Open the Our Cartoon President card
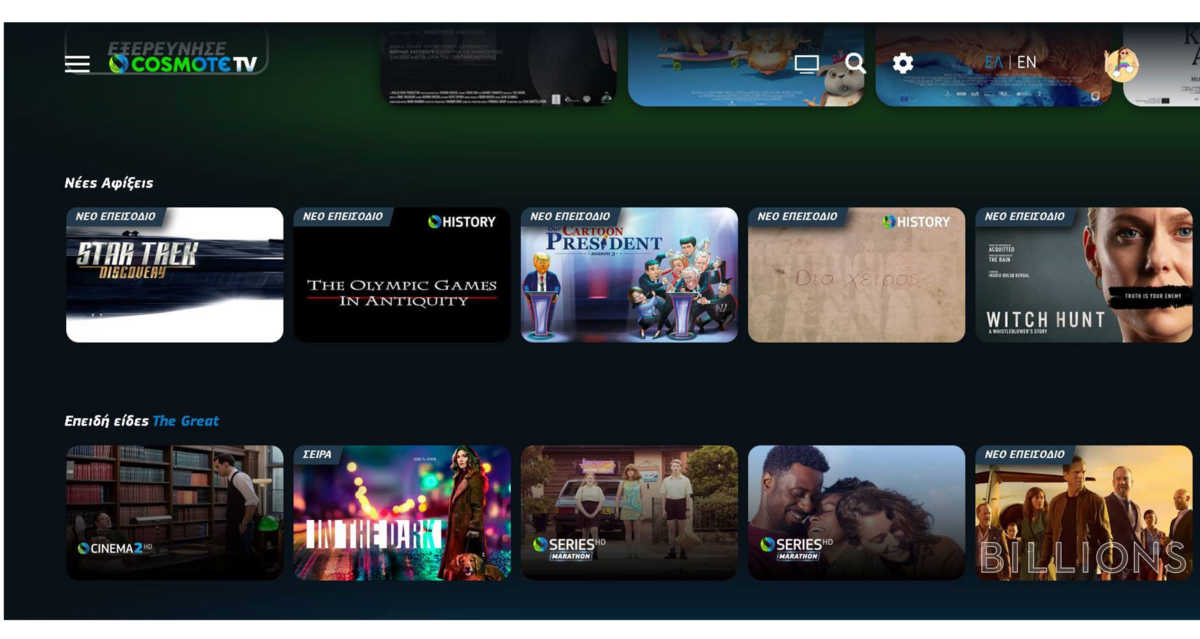The image size is (1200, 639). pos(629,275)
